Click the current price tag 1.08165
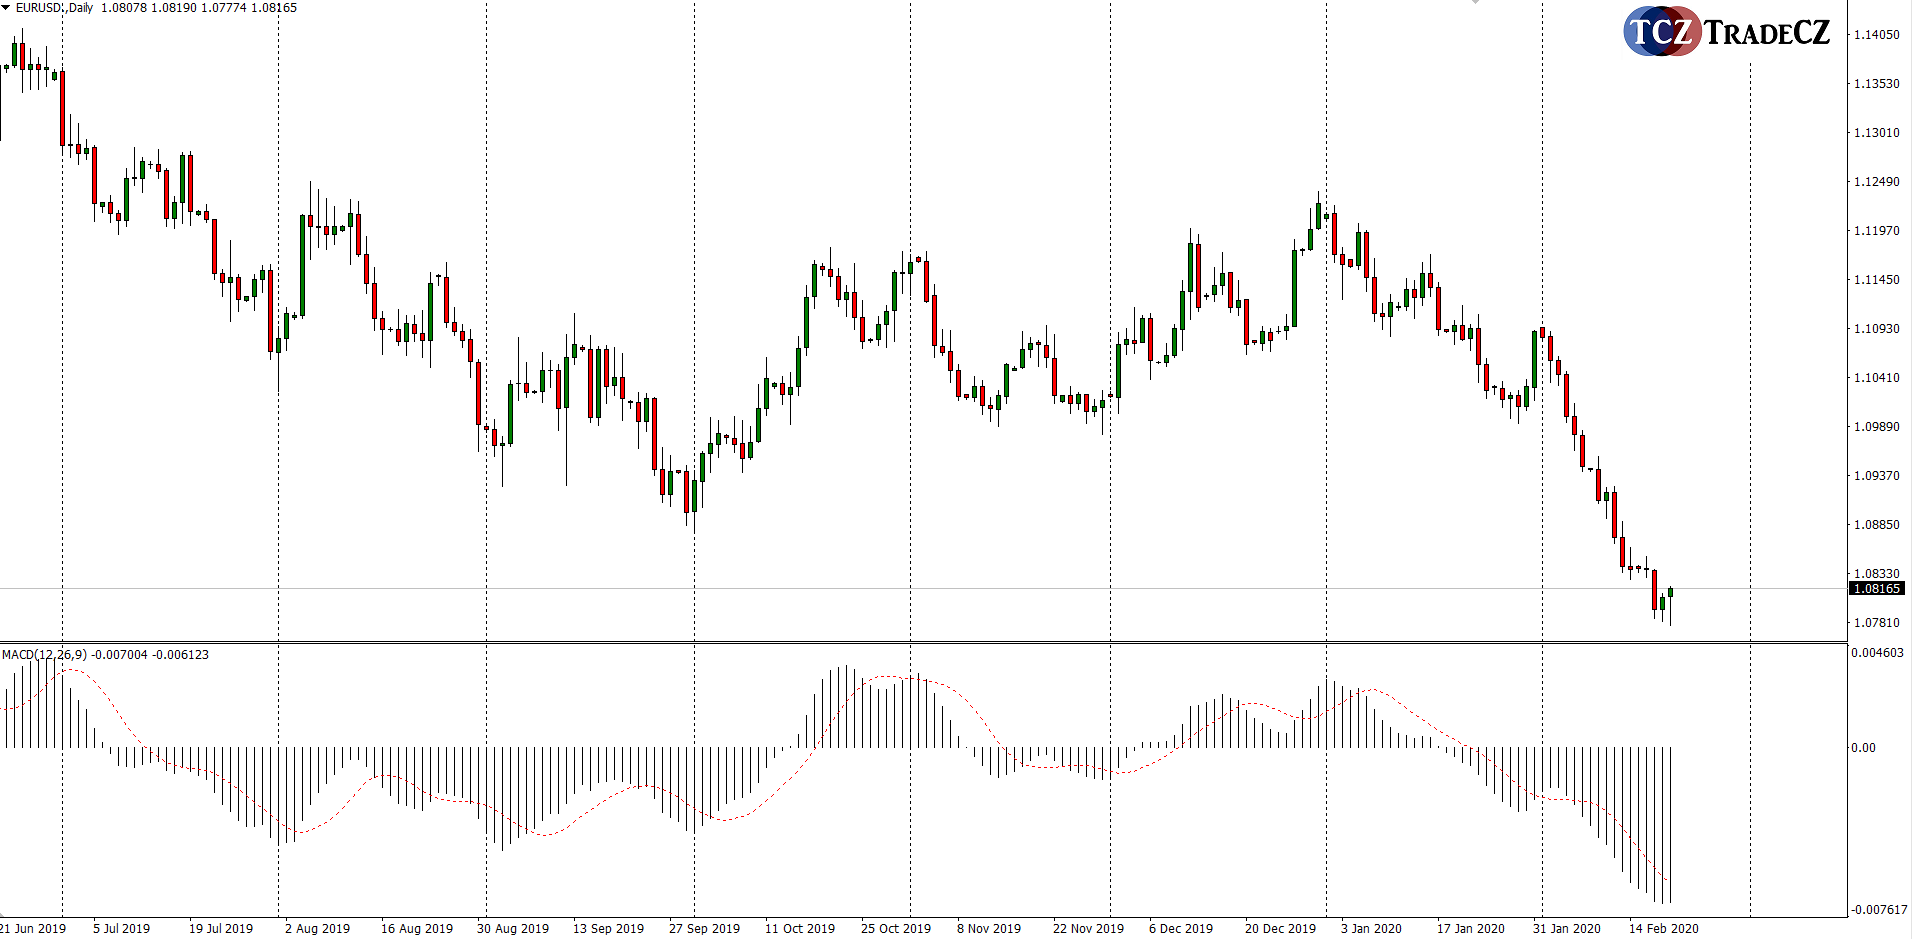 click(1876, 589)
